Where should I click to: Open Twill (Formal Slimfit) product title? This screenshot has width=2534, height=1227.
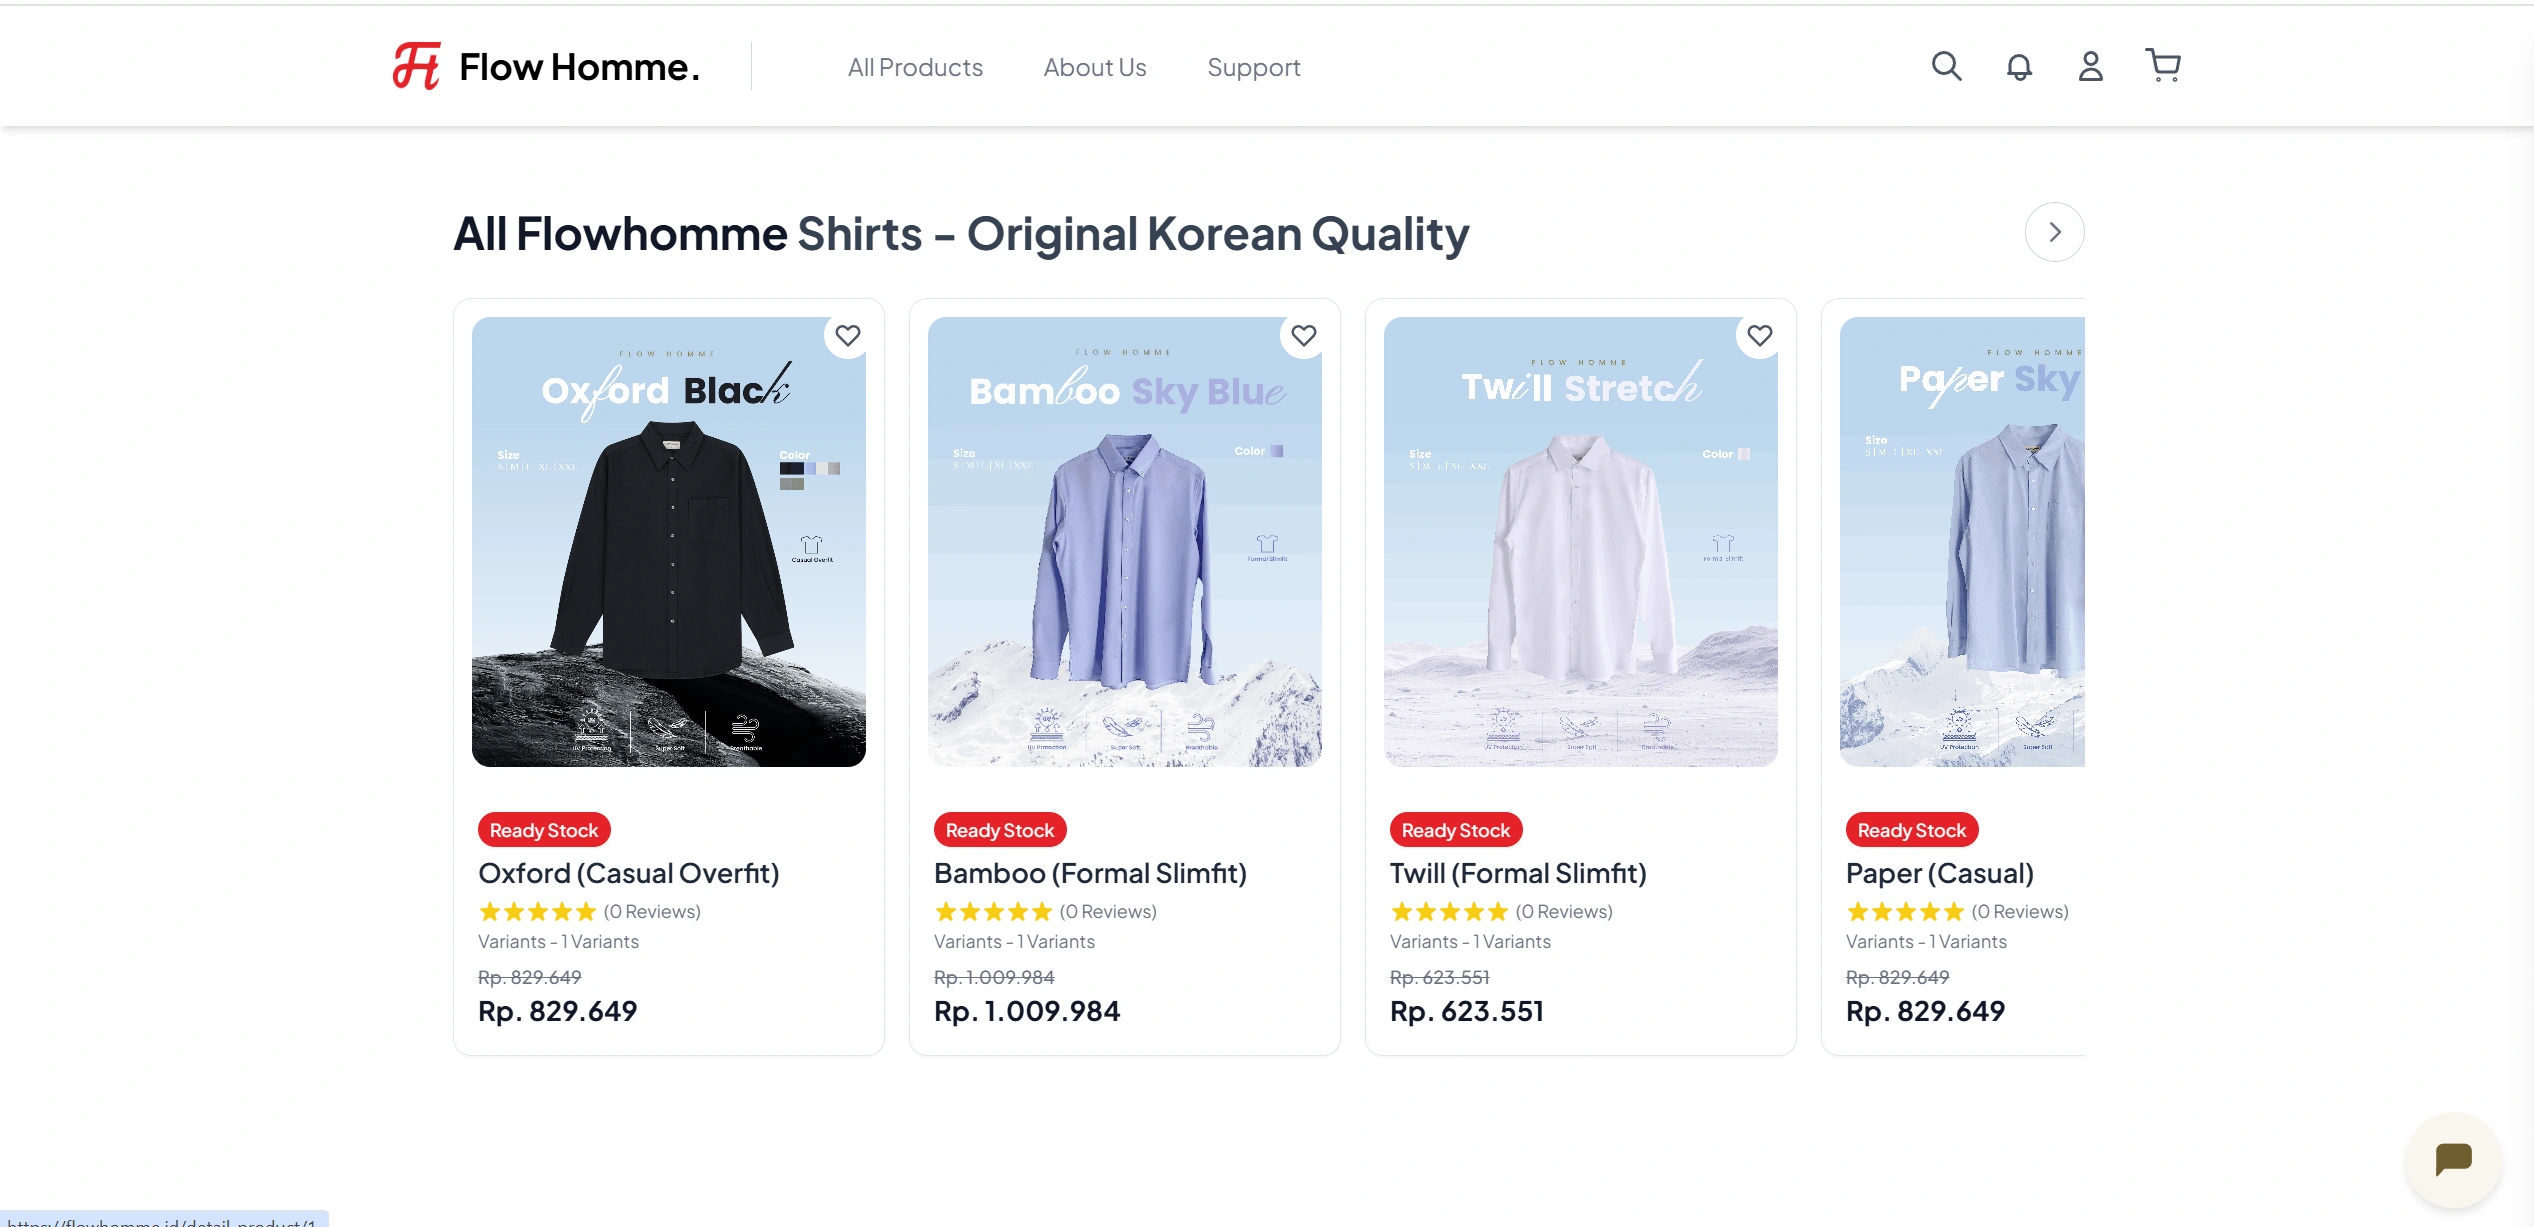click(x=1517, y=873)
